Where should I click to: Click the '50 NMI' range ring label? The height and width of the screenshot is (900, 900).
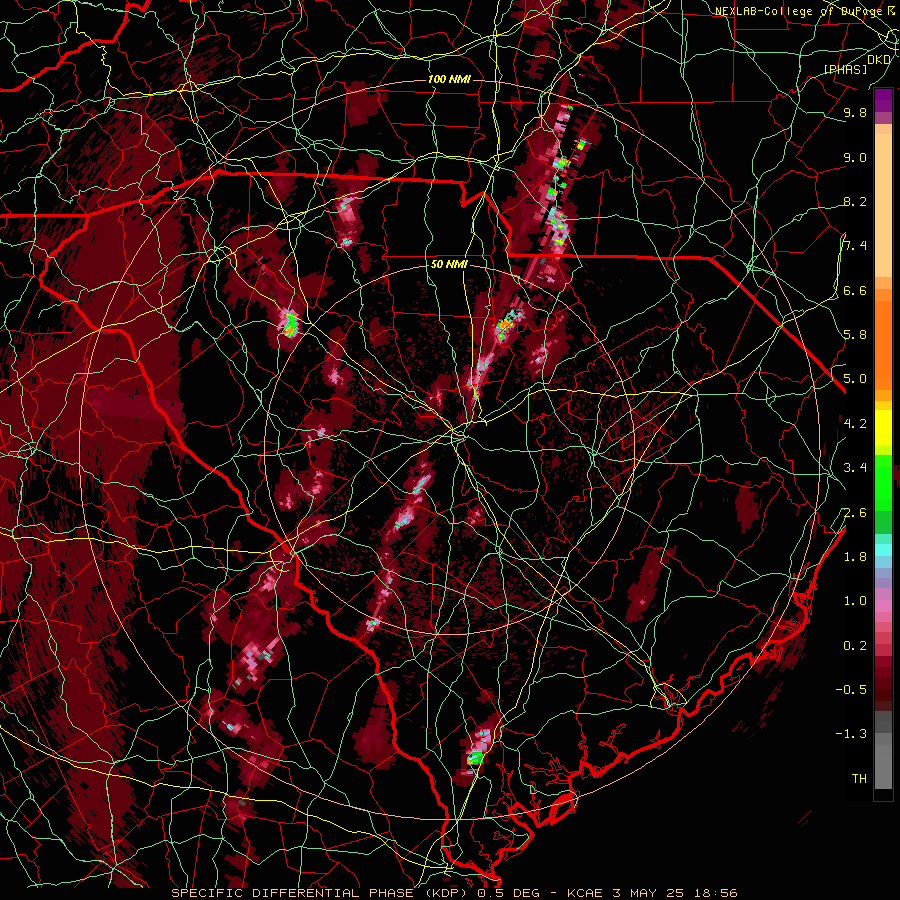[449, 265]
